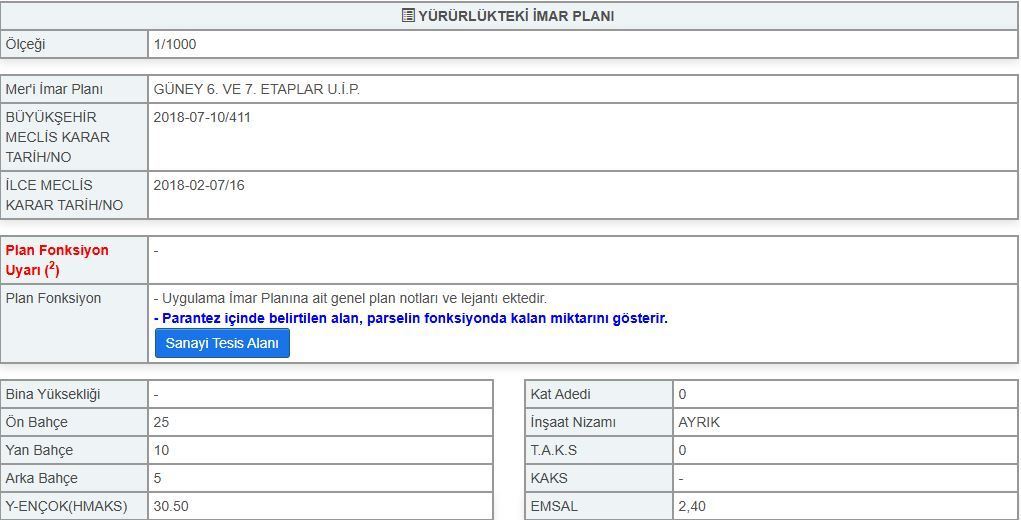This screenshot has height=520, width=1021.
Task: Click the red Plan Fonksiyon Uyarı label
Action: (x=57, y=259)
